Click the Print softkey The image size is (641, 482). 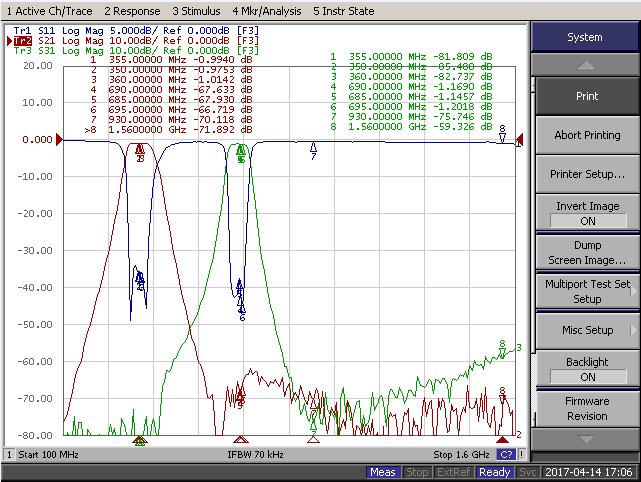587,96
